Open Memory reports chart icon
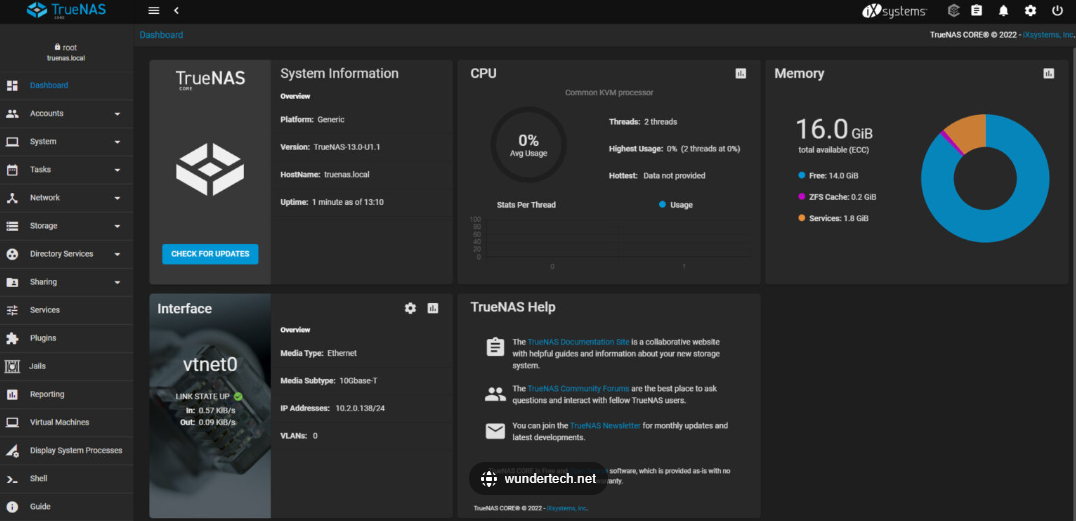1076x521 pixels. (1049, 73)
